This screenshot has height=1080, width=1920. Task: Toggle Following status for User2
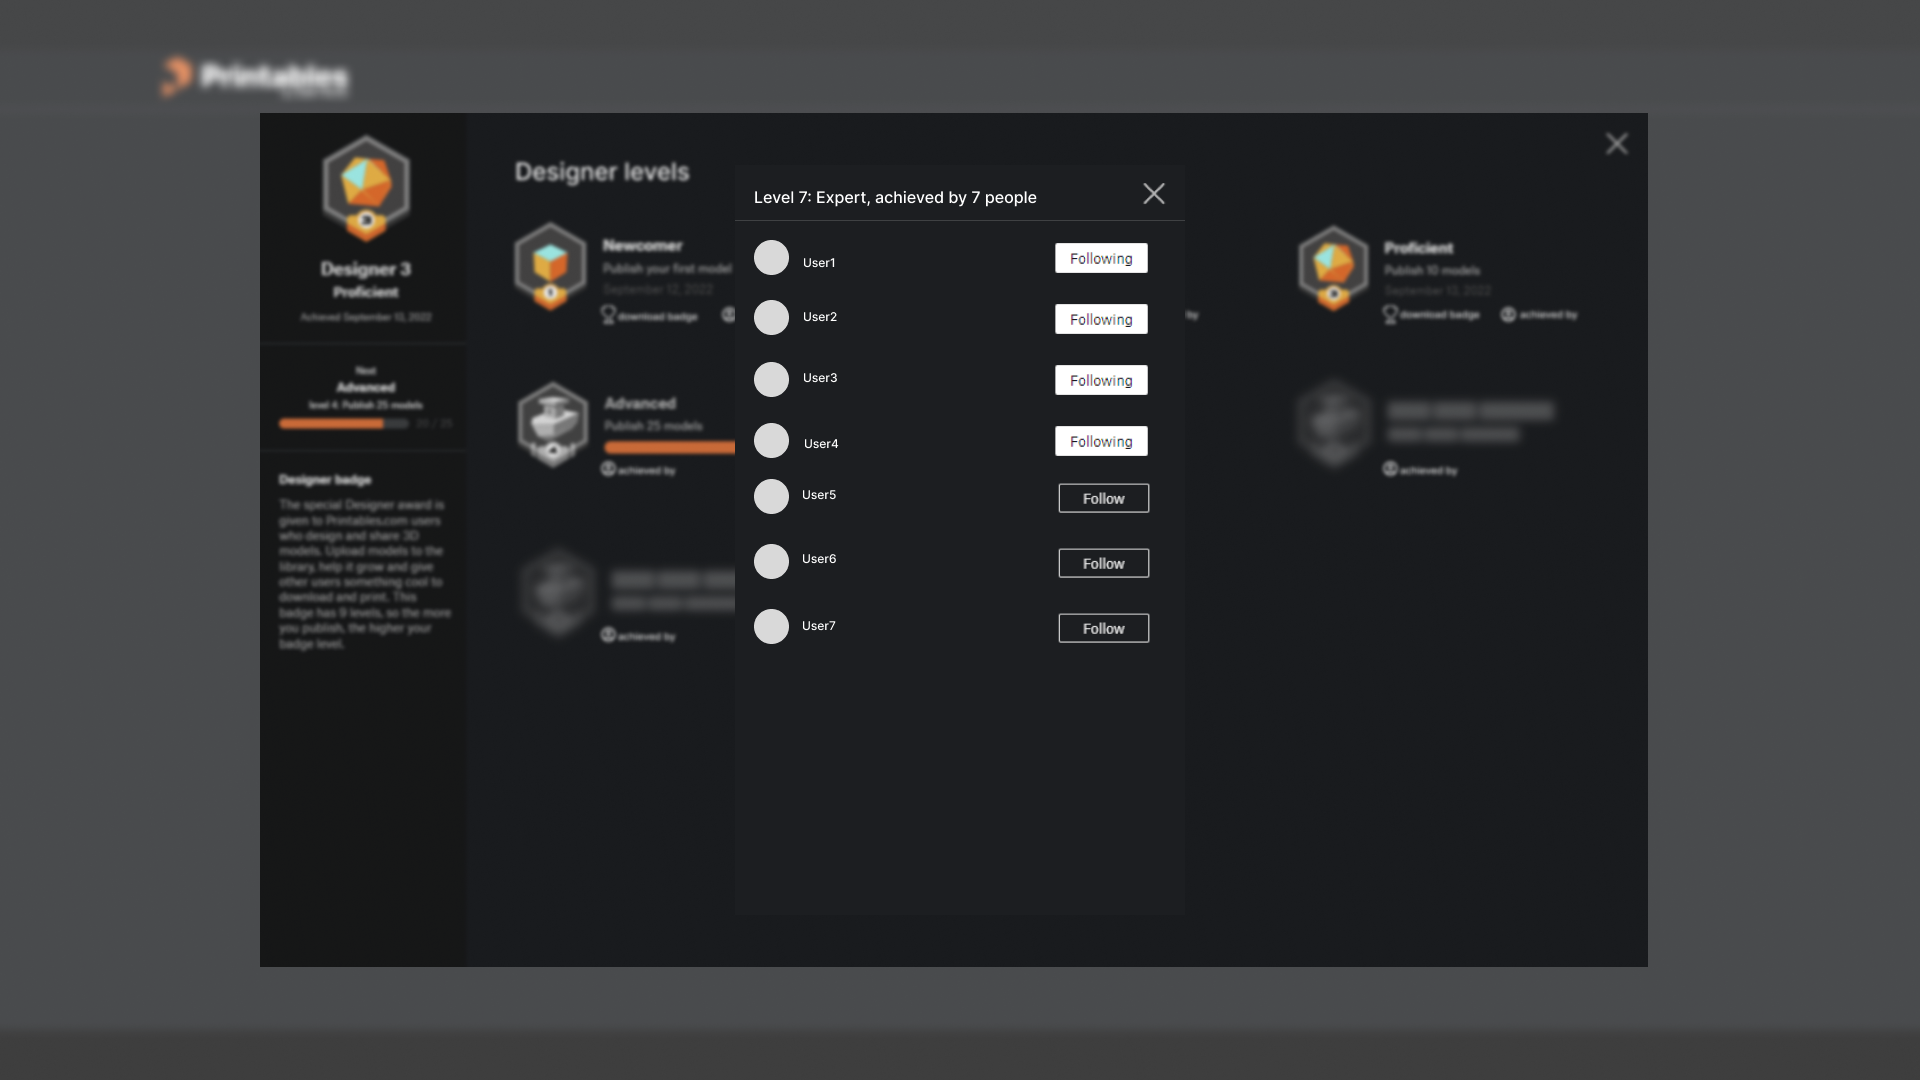[1100, 318]
